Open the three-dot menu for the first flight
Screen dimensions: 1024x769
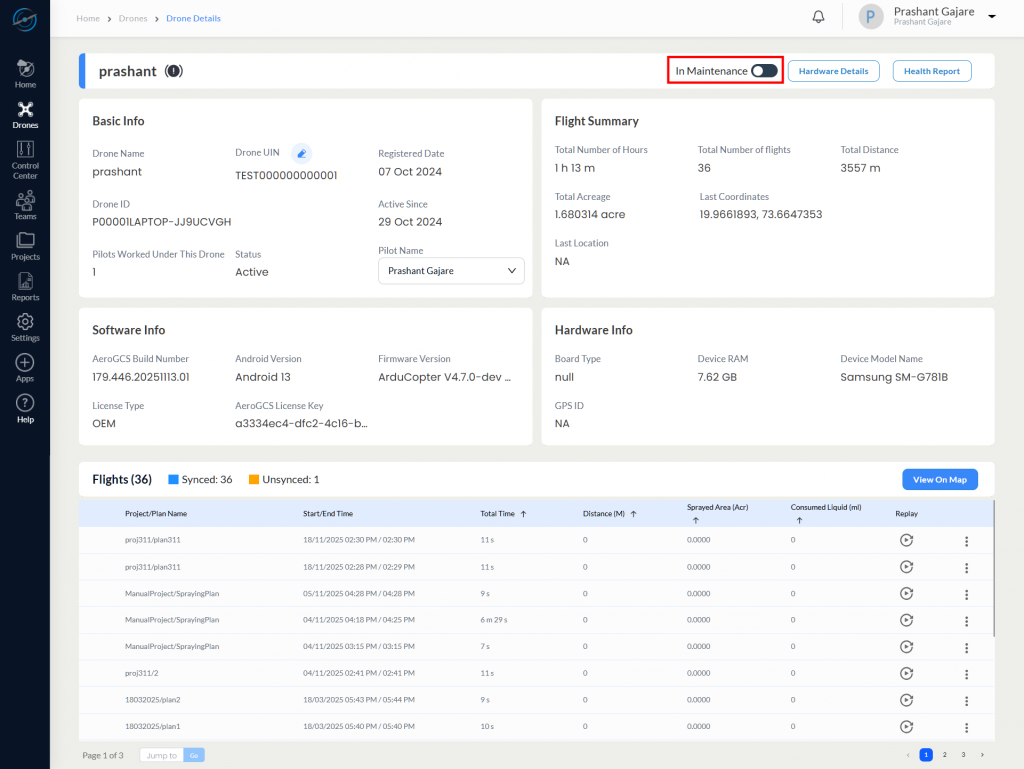(966, 540)
